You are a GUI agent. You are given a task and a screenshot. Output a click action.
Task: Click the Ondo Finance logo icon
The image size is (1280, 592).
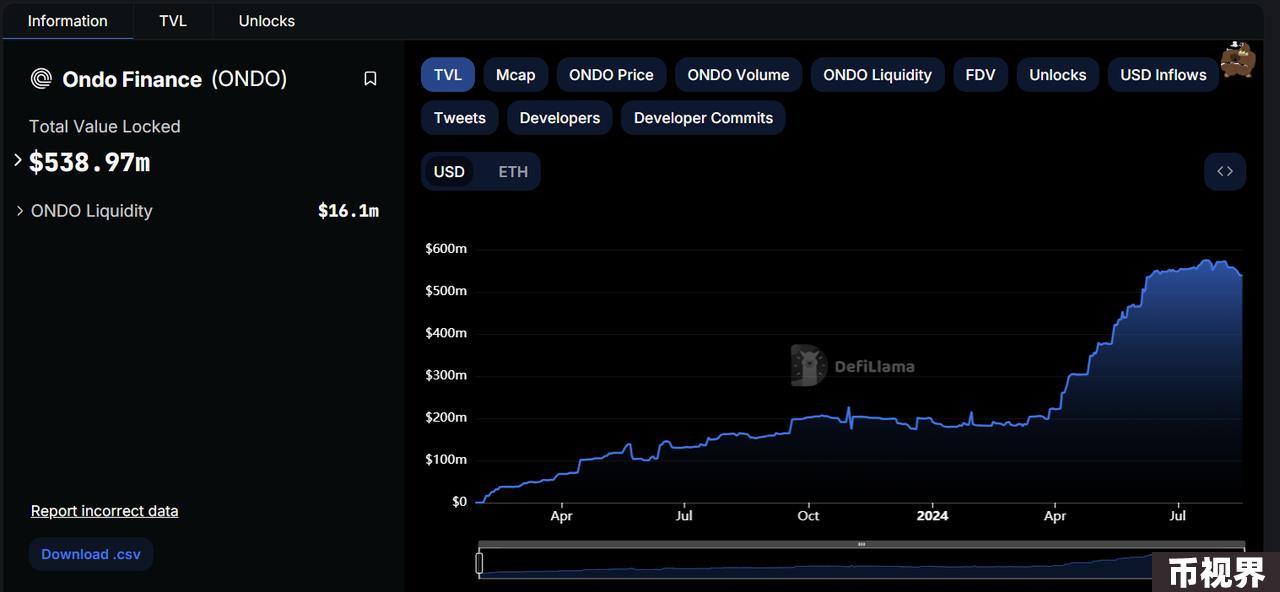(41, 79)
